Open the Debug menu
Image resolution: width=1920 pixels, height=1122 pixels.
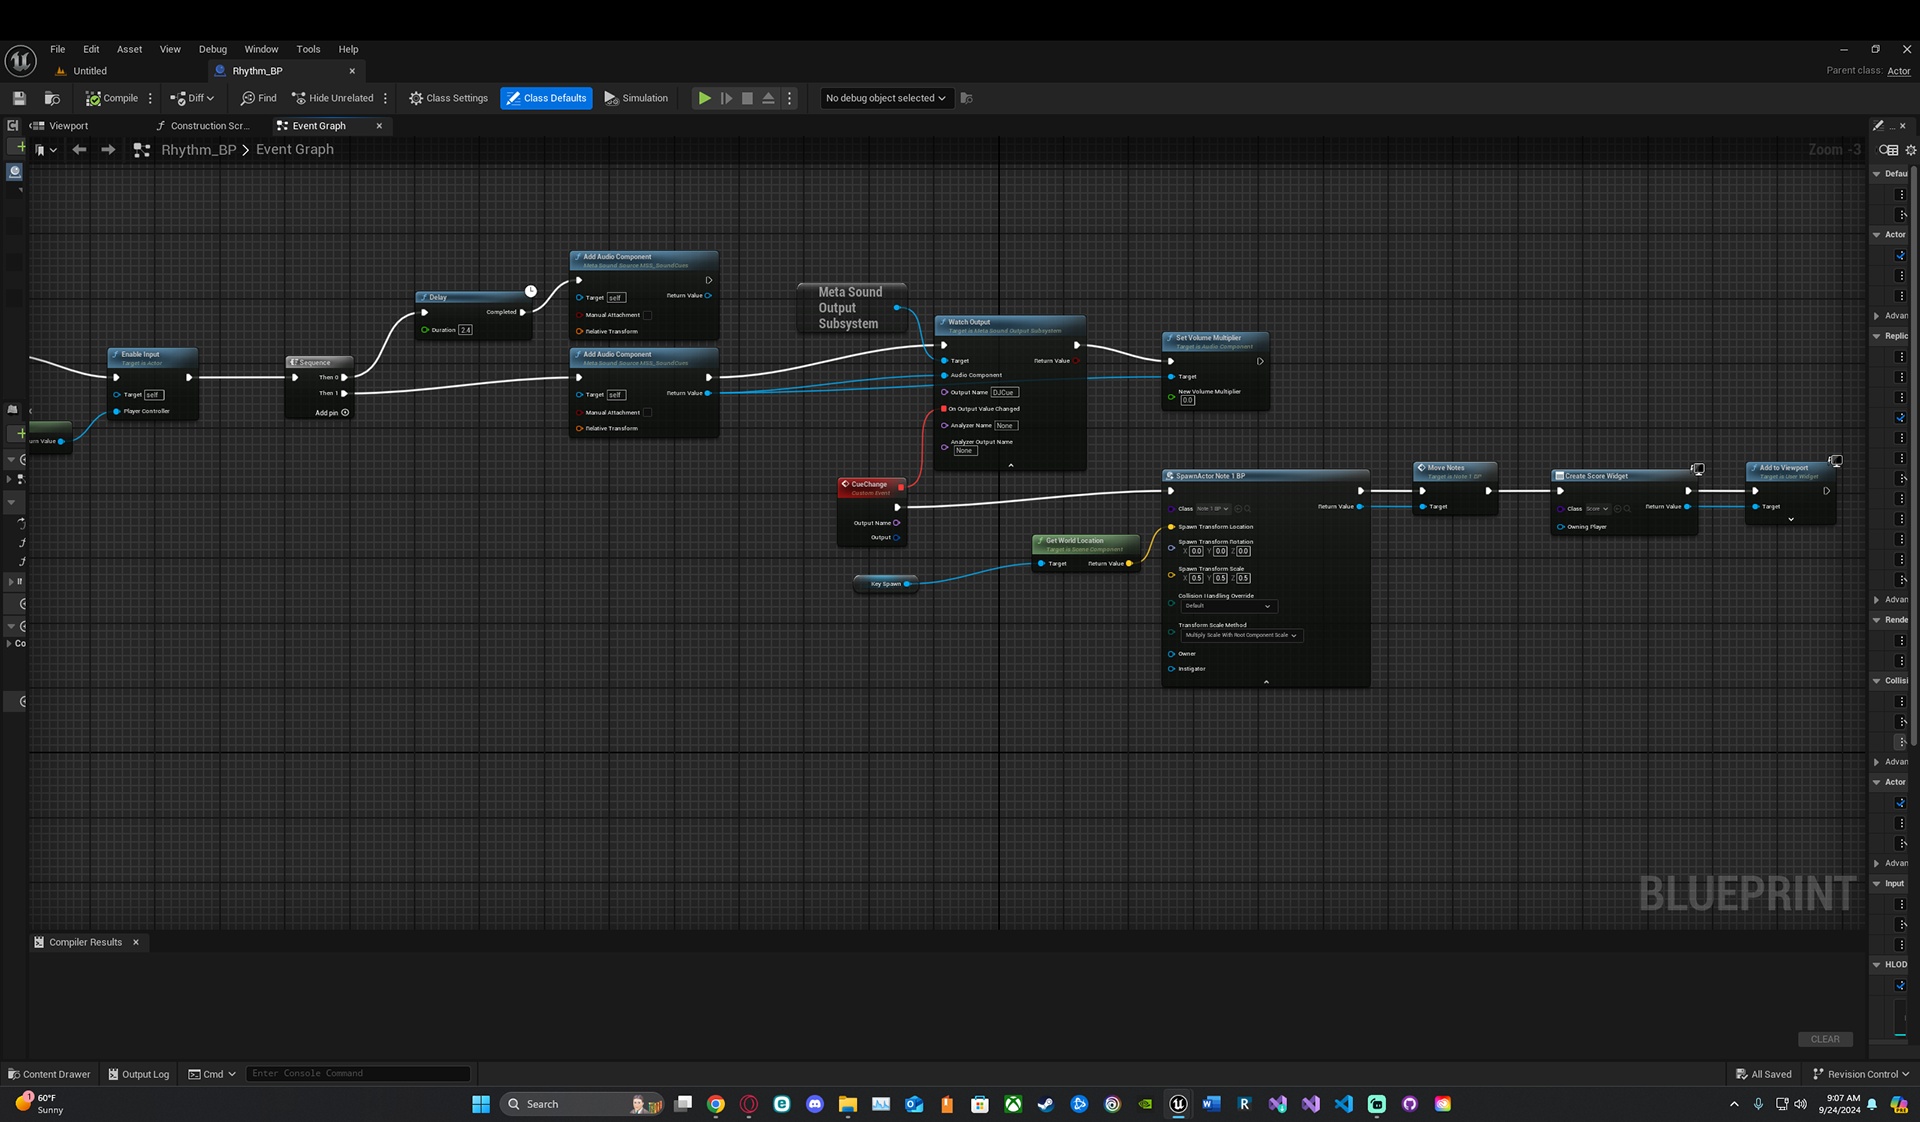212,49
